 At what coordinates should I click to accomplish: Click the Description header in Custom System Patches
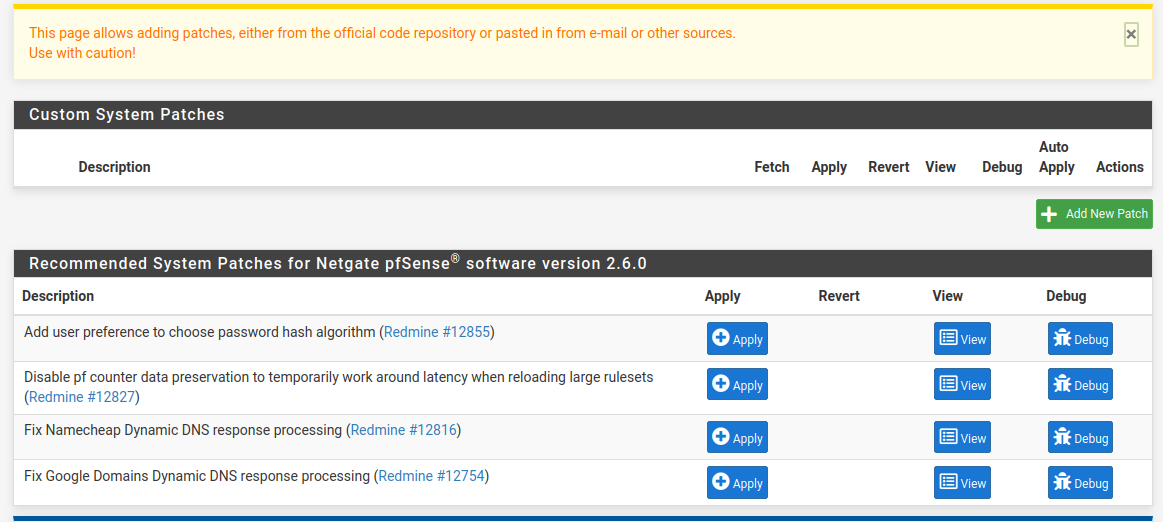click(x=114, y=167)
